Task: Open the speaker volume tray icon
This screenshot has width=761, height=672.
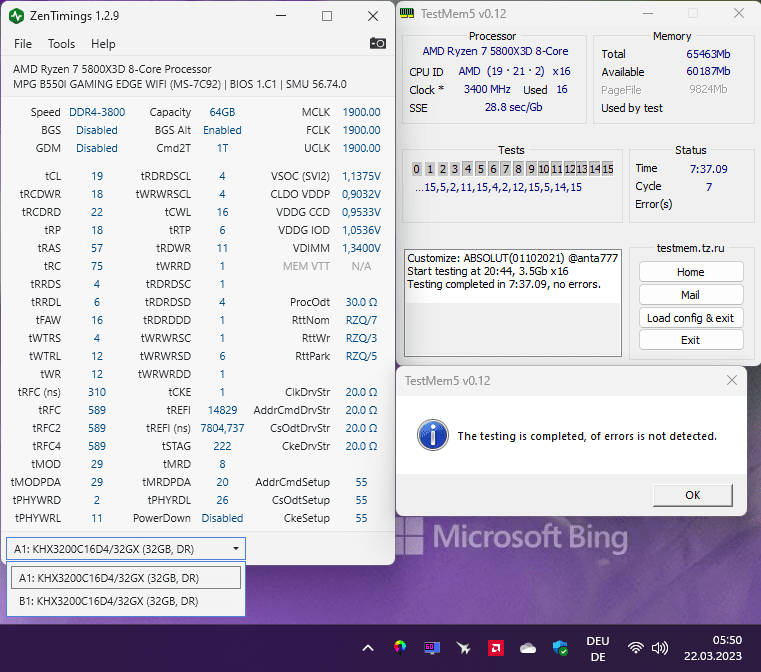Action: pos(660,648)
